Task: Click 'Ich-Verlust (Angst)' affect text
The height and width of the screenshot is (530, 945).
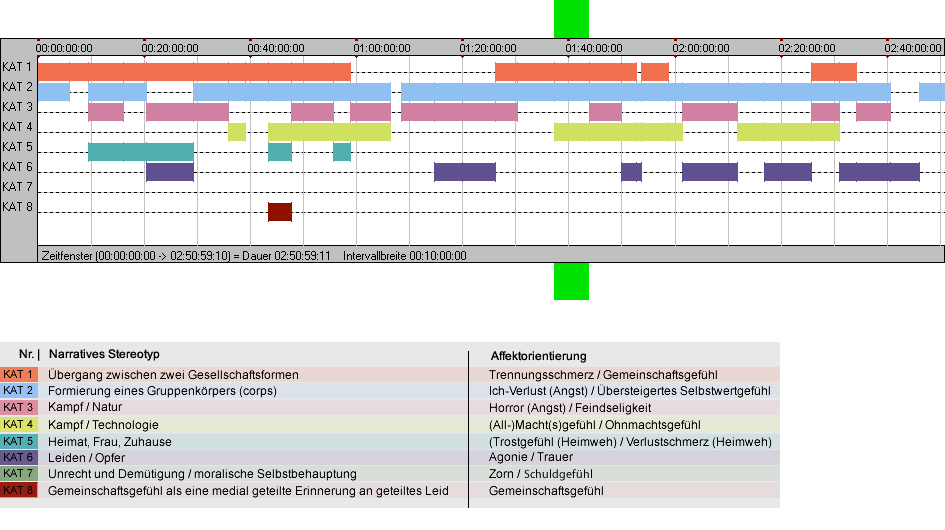Action: pos(538,391)
